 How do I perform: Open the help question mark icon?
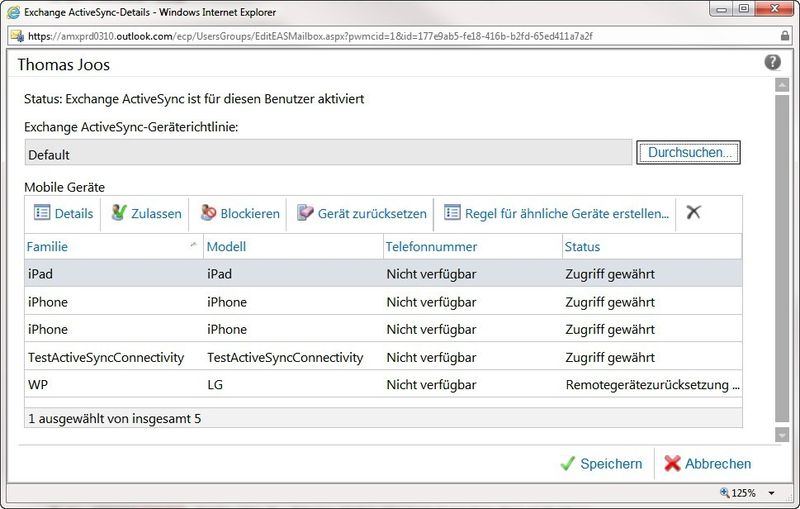pos(772,62)
